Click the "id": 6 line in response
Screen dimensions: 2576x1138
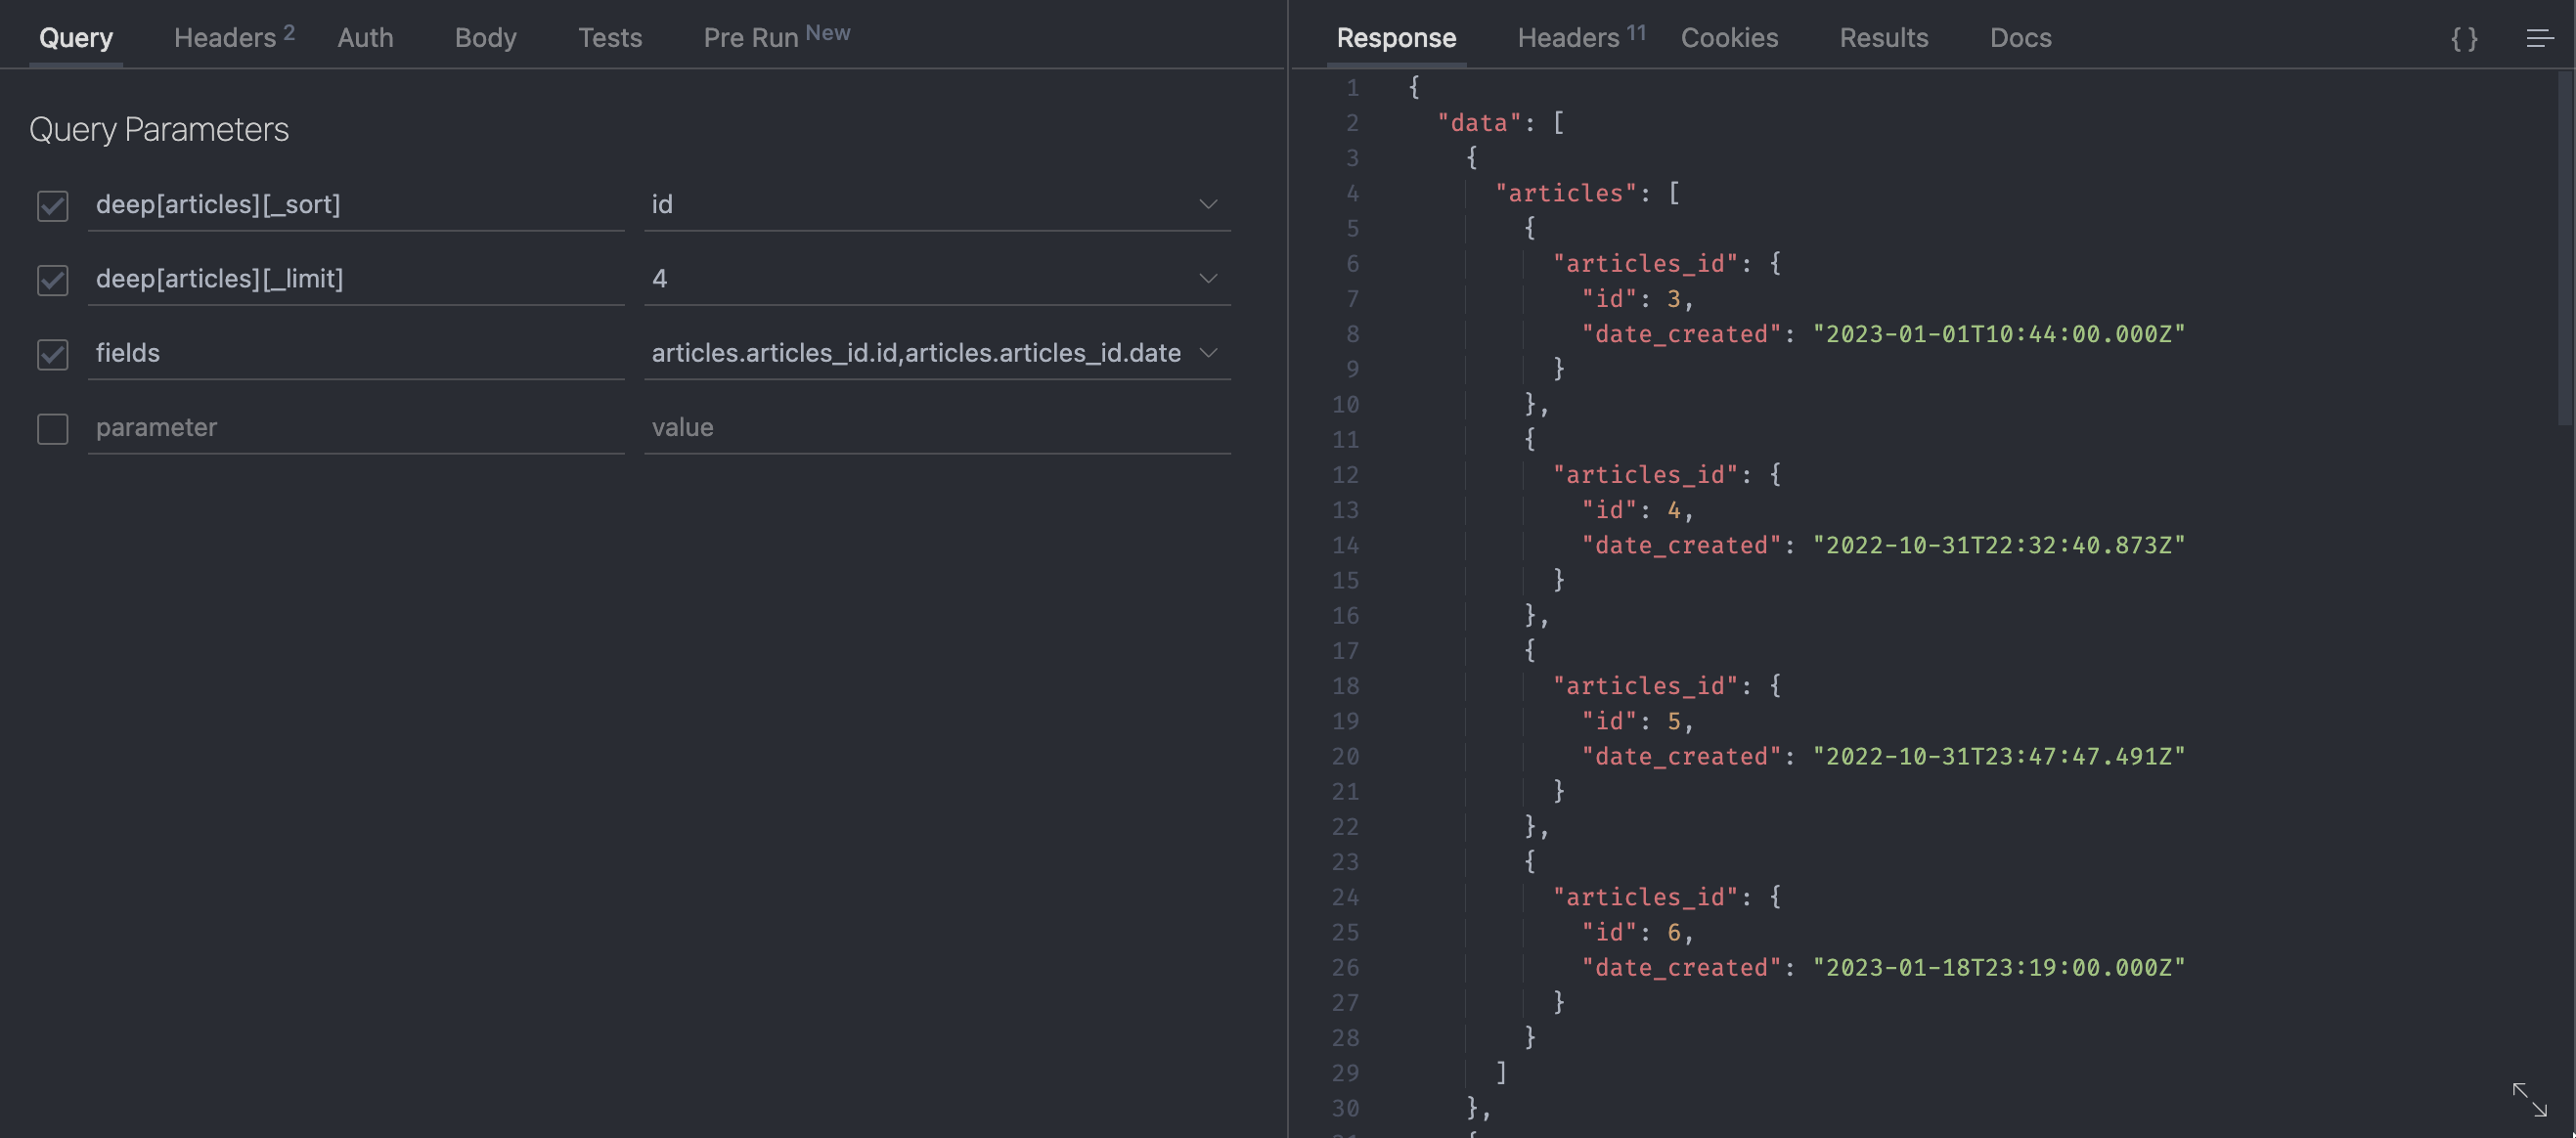coord(1637,932)
